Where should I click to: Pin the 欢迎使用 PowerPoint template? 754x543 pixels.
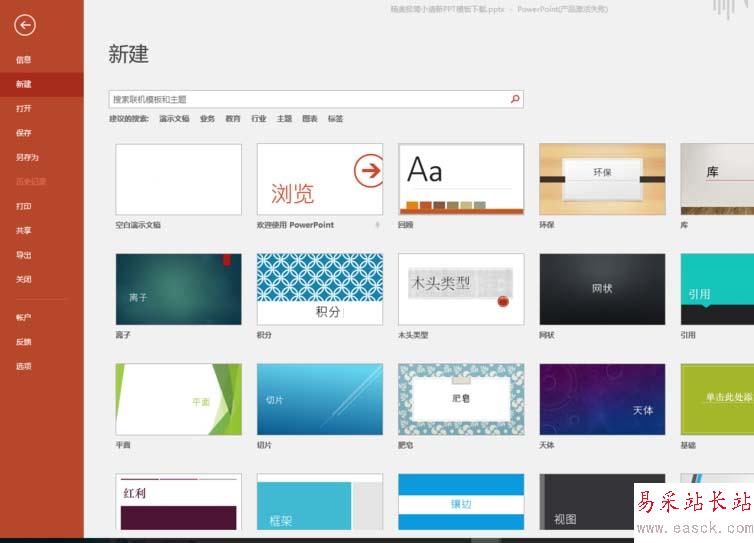point(377,225)
